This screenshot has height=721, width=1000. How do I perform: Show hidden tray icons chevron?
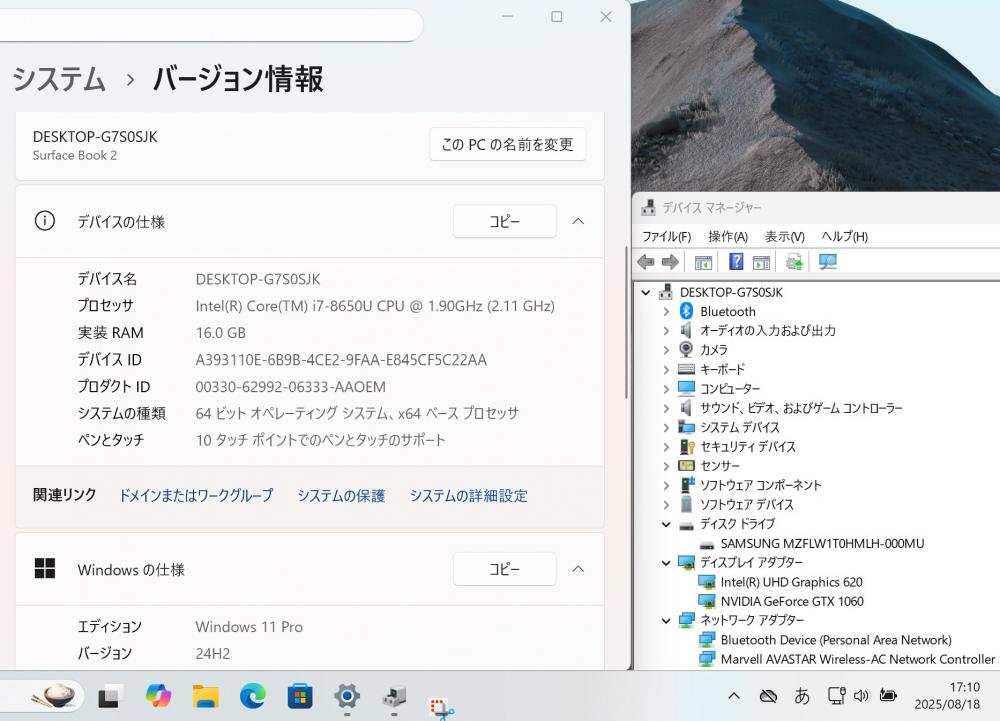click(x=733, y=696)
